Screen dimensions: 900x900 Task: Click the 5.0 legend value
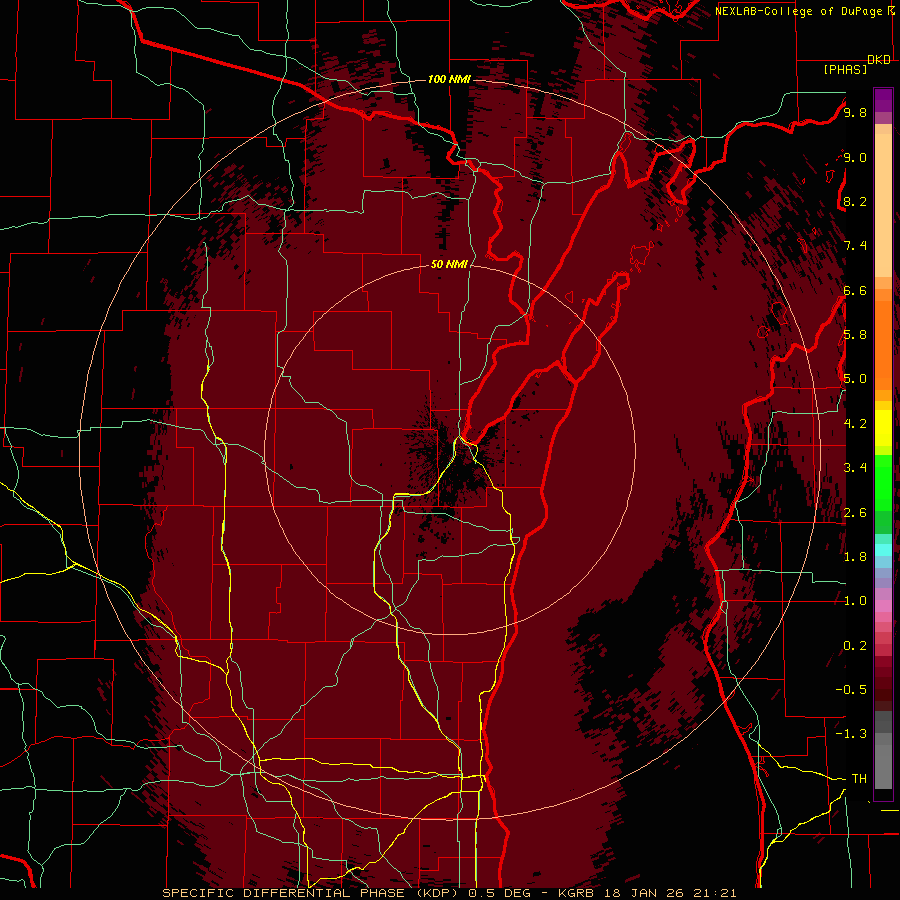tap(855, 379)
